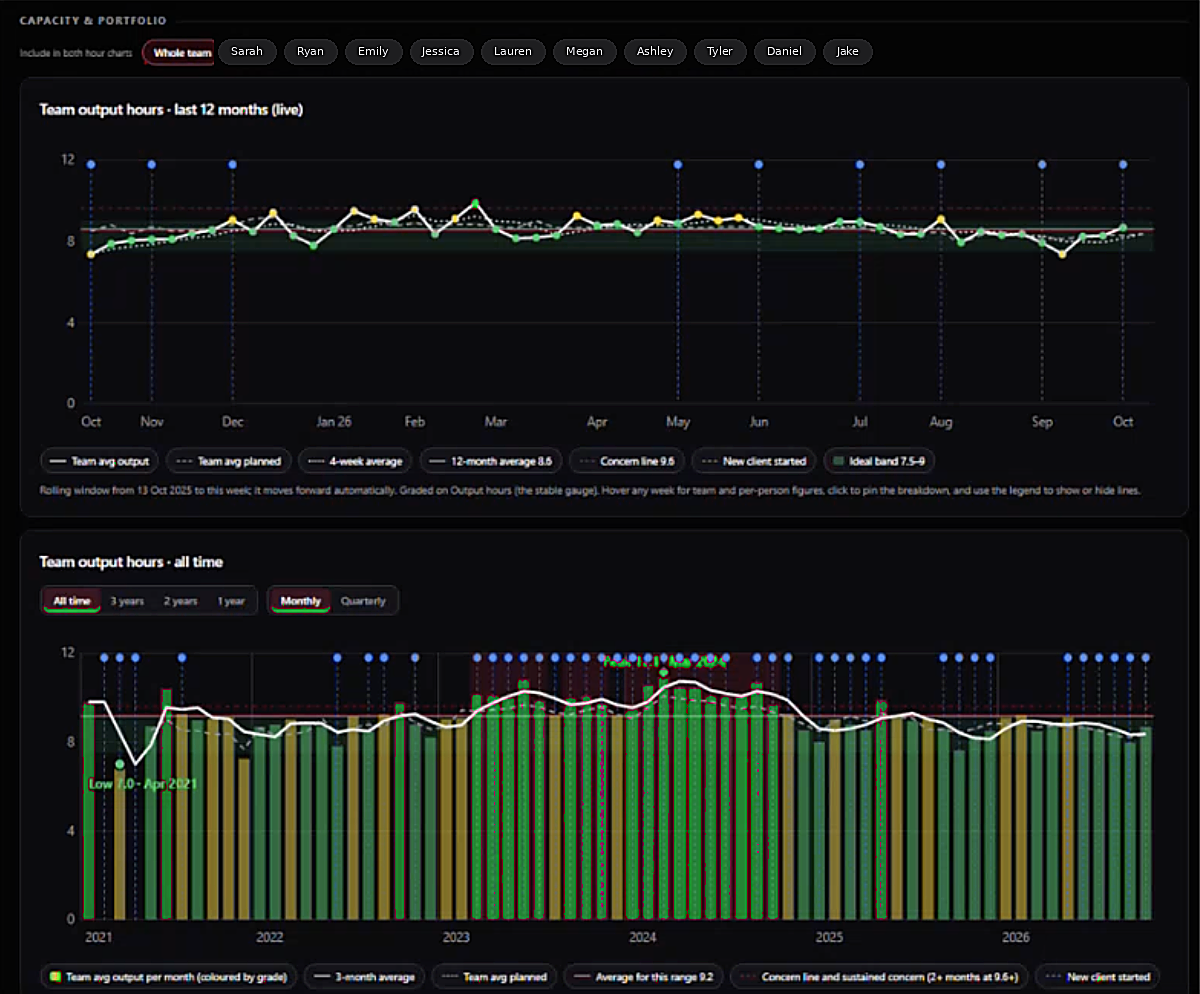Filter hour charts by Ryan
1200x994 pixels.
(310, 52)
